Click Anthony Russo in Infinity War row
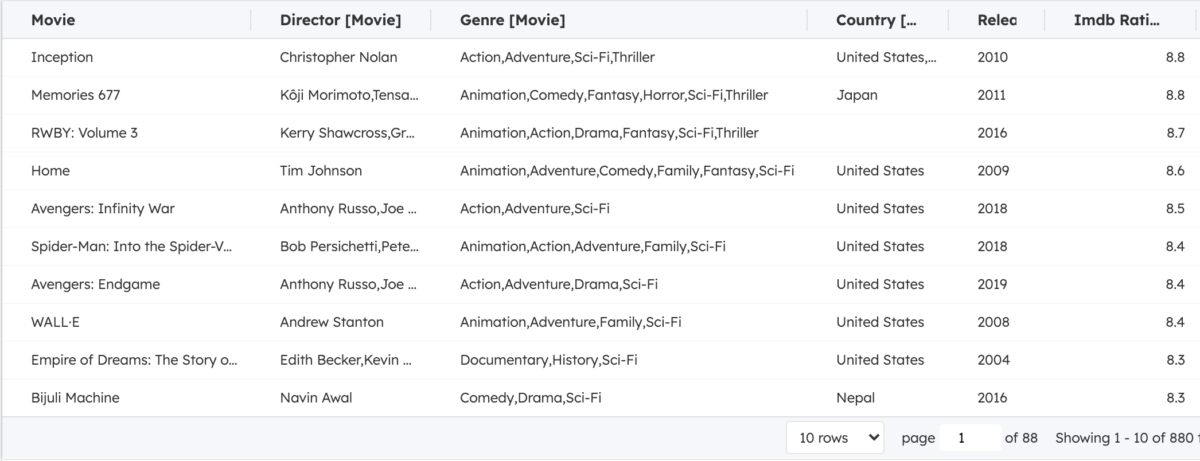The height and width of the screenshot is (461, 1200). coord(348,209)
